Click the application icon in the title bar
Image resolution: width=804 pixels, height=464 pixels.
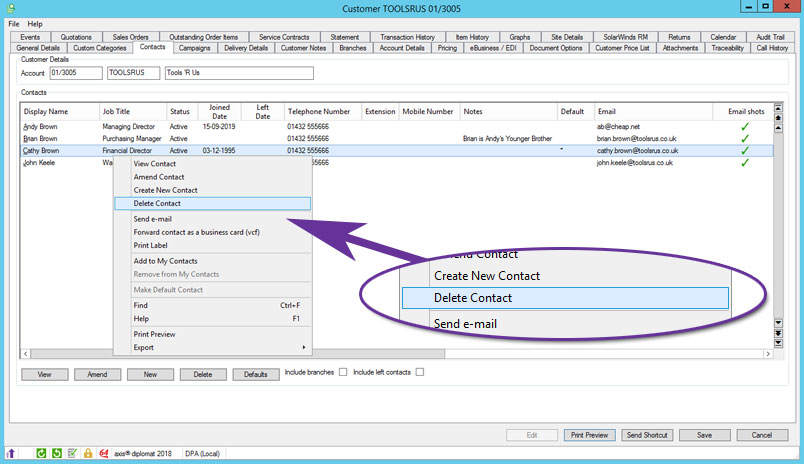coord(11,8)
